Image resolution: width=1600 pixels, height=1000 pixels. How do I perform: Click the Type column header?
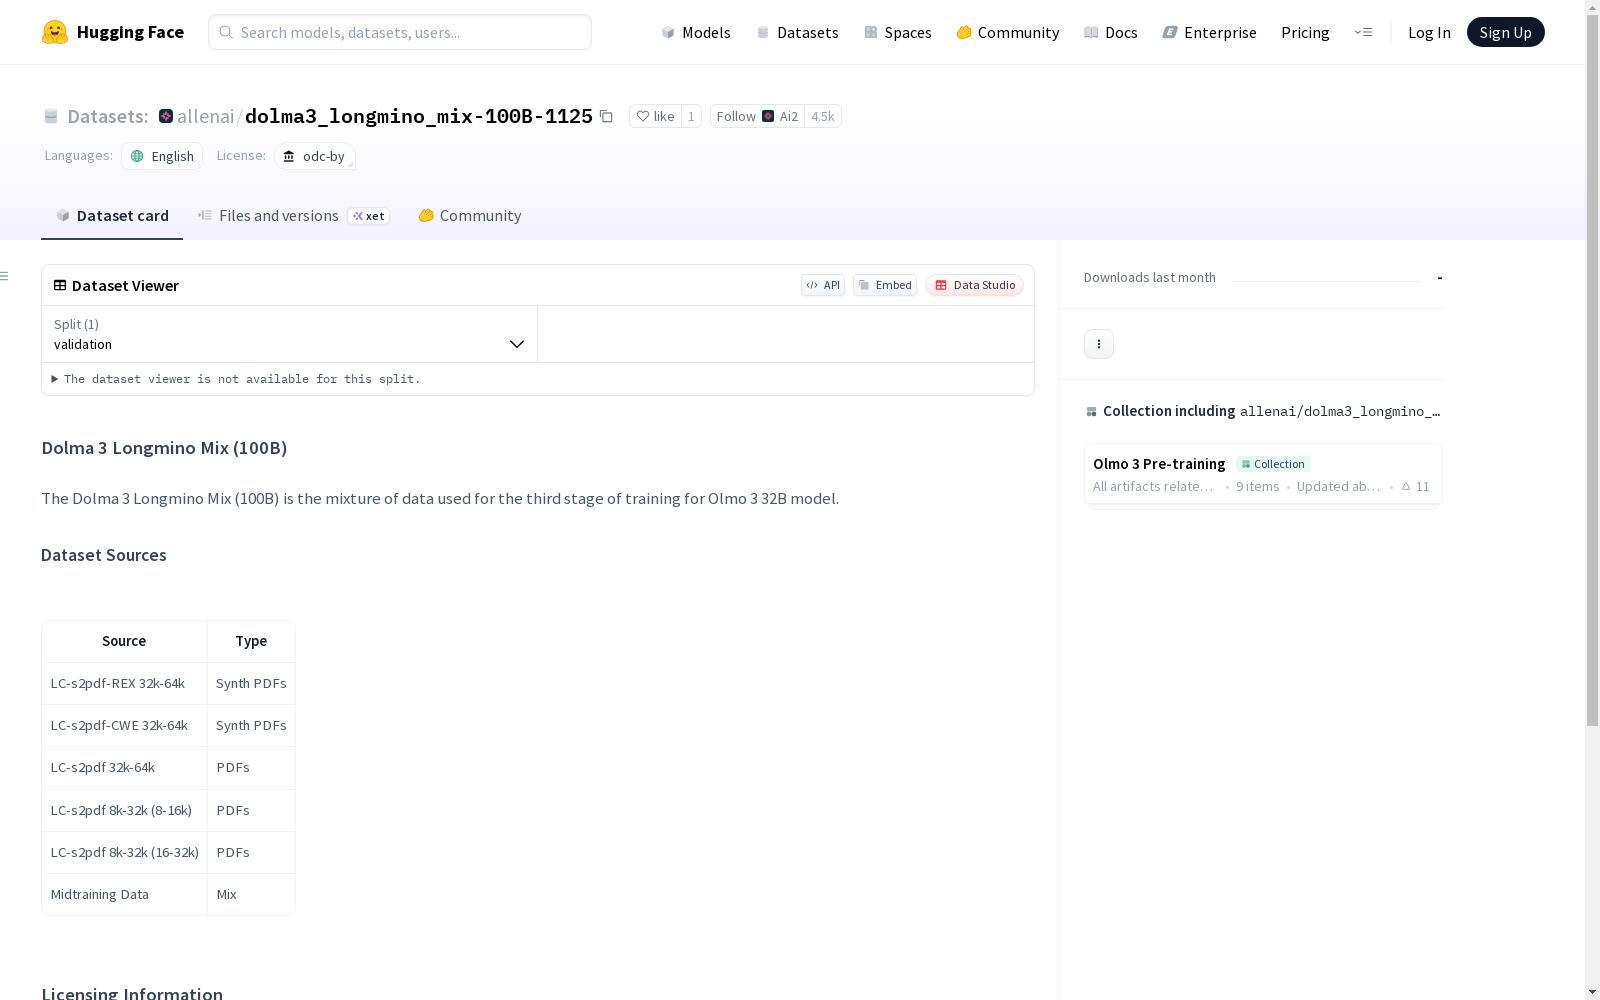[251, 641]
